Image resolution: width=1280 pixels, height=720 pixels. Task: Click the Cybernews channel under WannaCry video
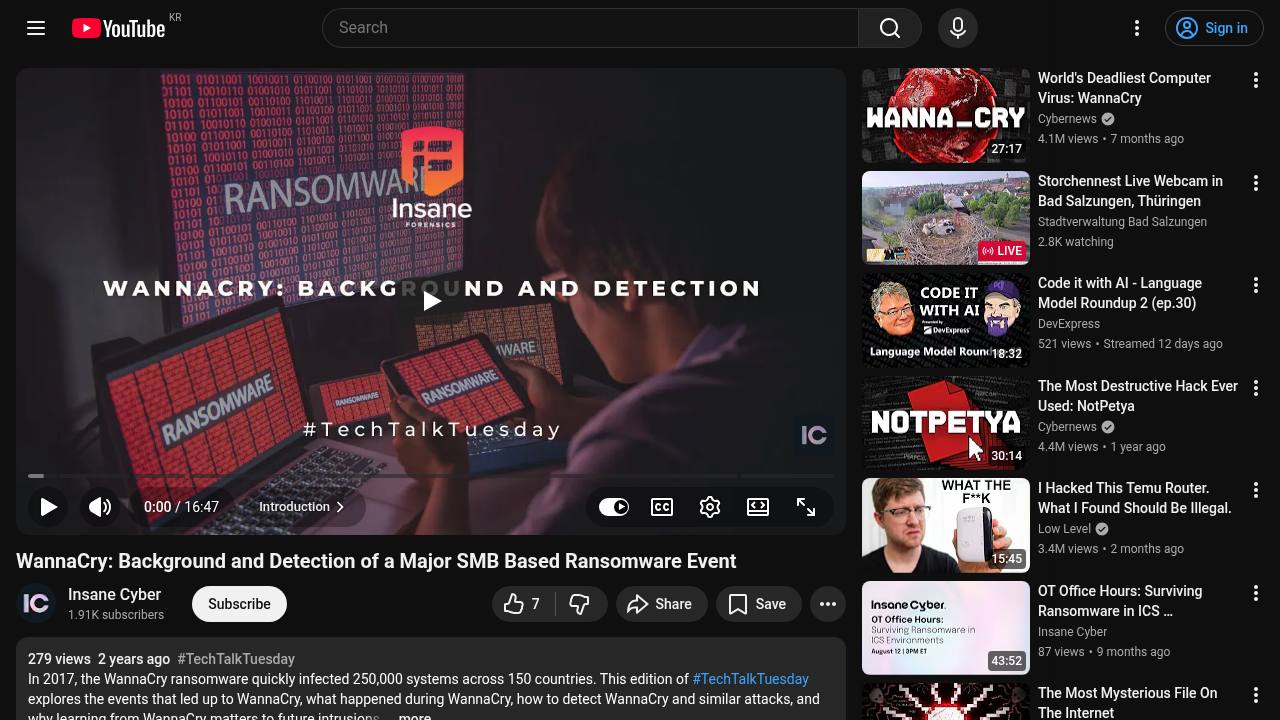pyautogui.click(x=1067, y=119)
